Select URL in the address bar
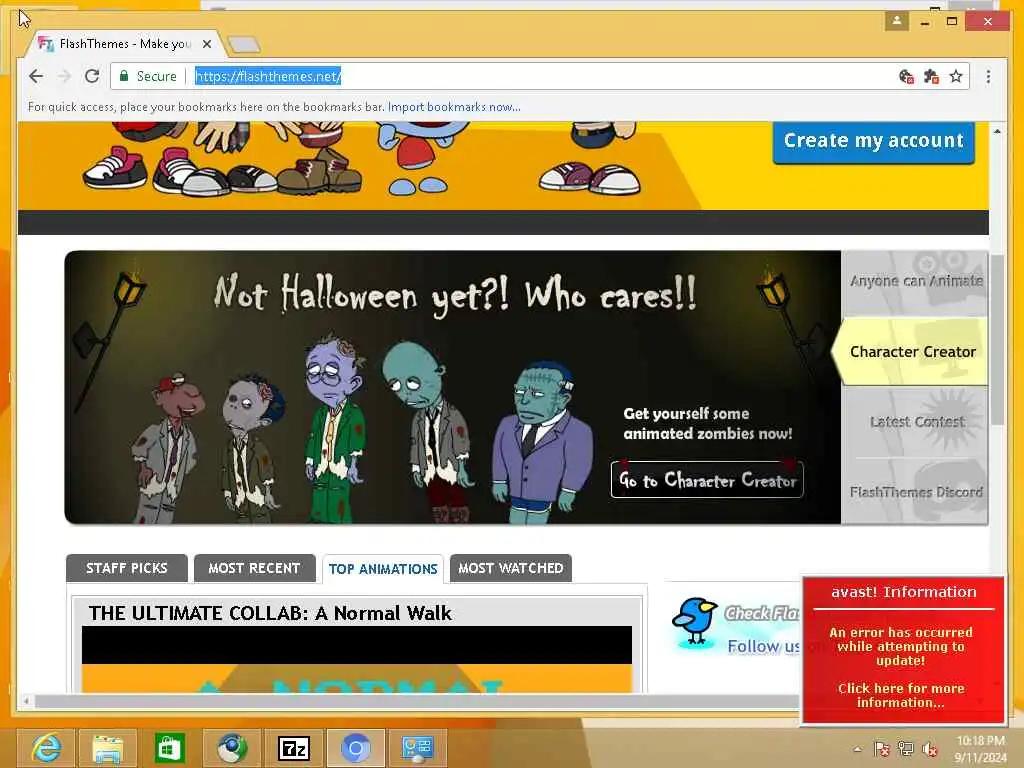The width and height of the screenshot is (1024, 768). coord(268,76)
